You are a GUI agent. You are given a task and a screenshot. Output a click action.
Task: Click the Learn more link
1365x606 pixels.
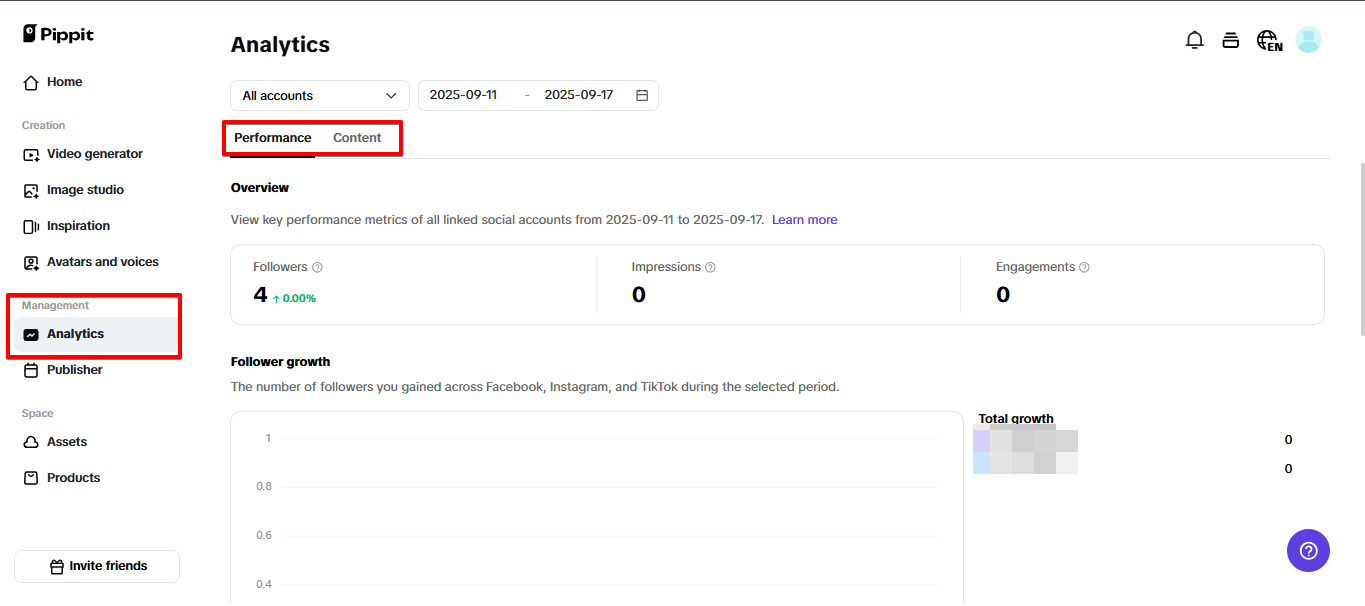(x=804, y=219)
